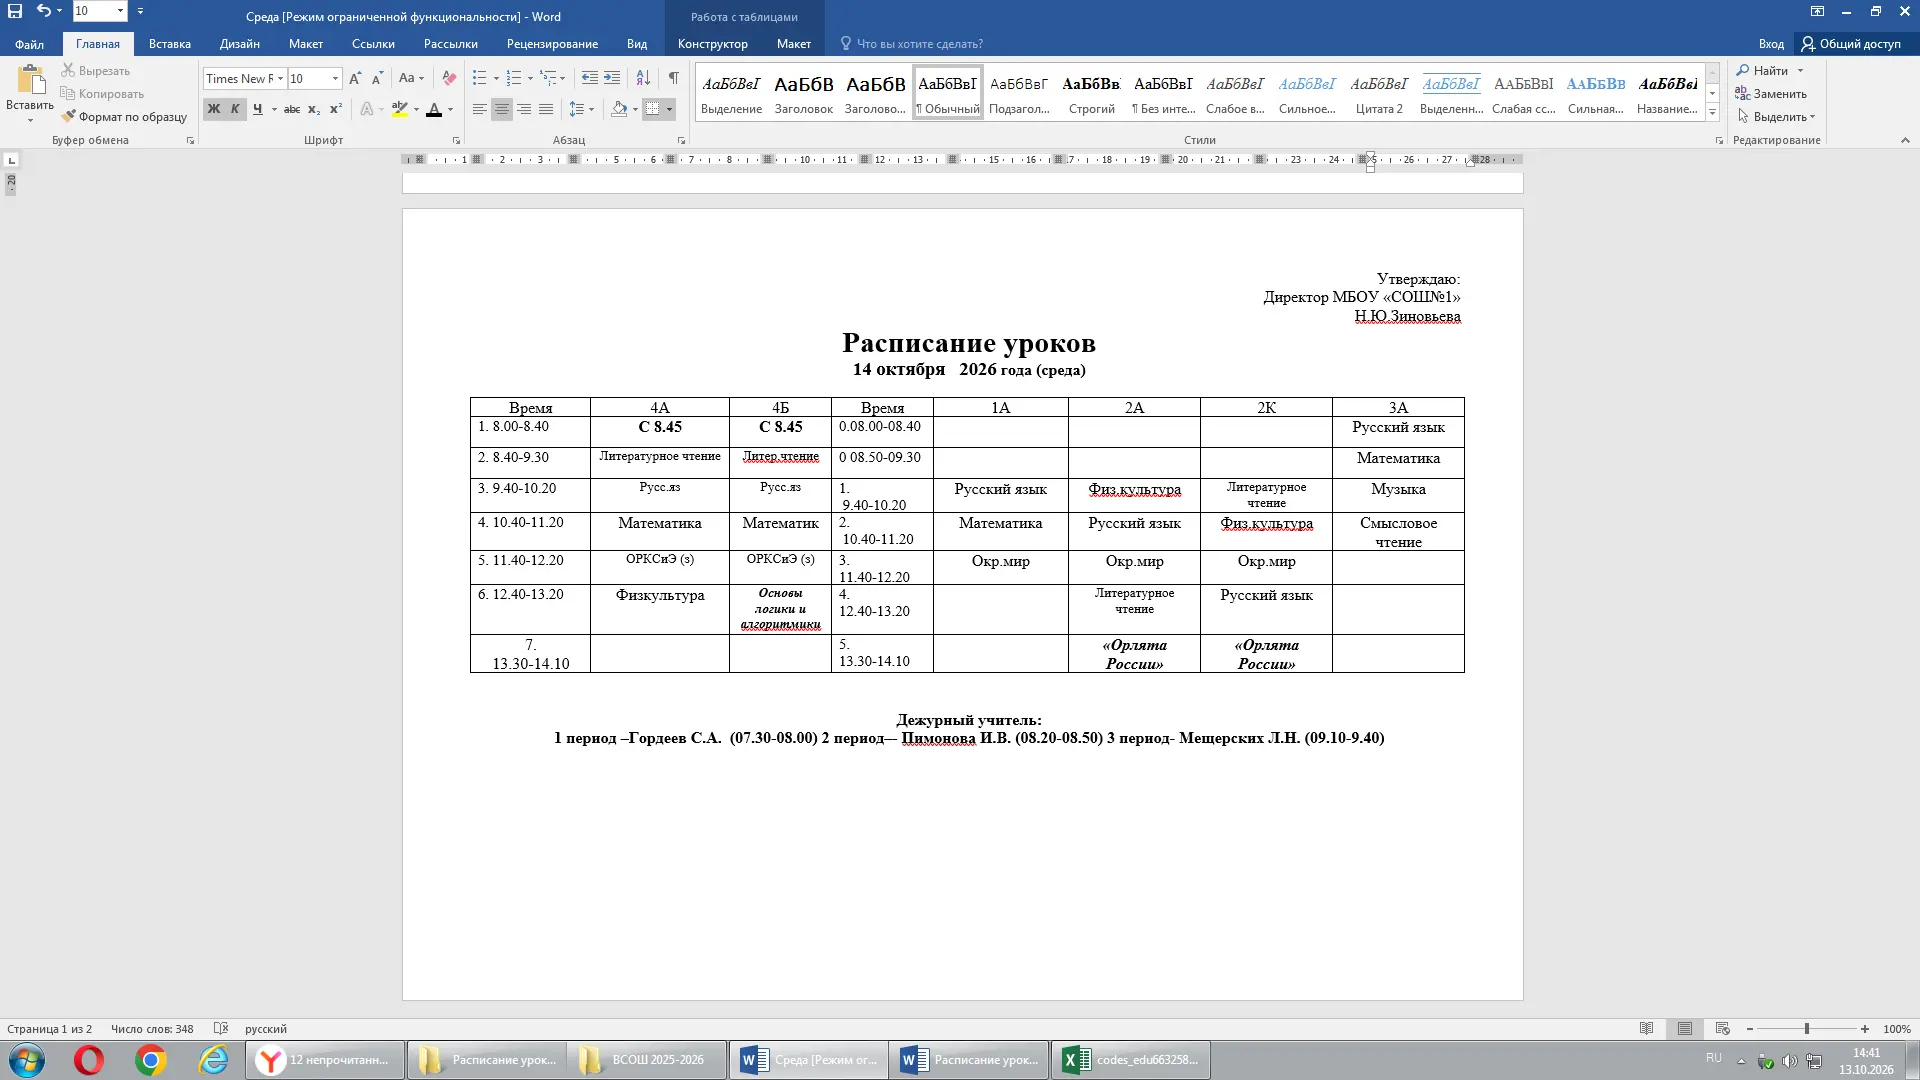This screenshot has width=1920, height=1080.
Task: Open the font size dropdown arrow
Action: click(x=335, y=78)
